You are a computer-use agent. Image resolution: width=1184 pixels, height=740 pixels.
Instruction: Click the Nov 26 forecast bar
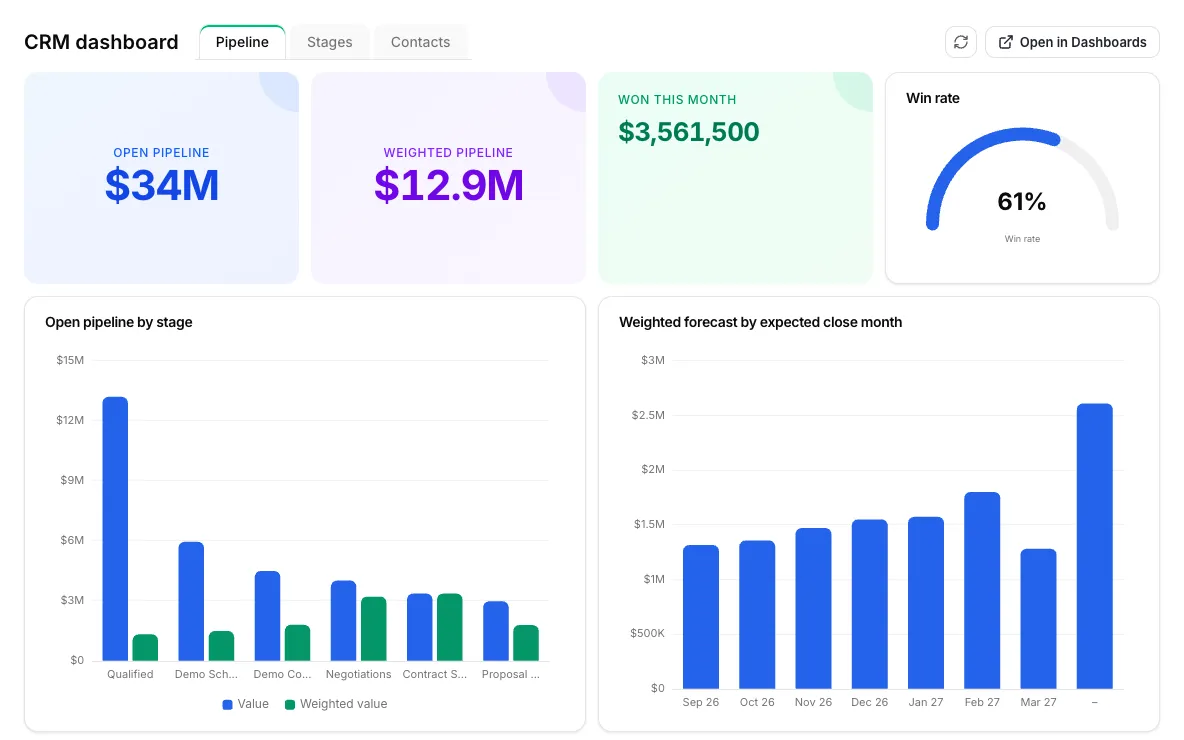pos(813,609)
